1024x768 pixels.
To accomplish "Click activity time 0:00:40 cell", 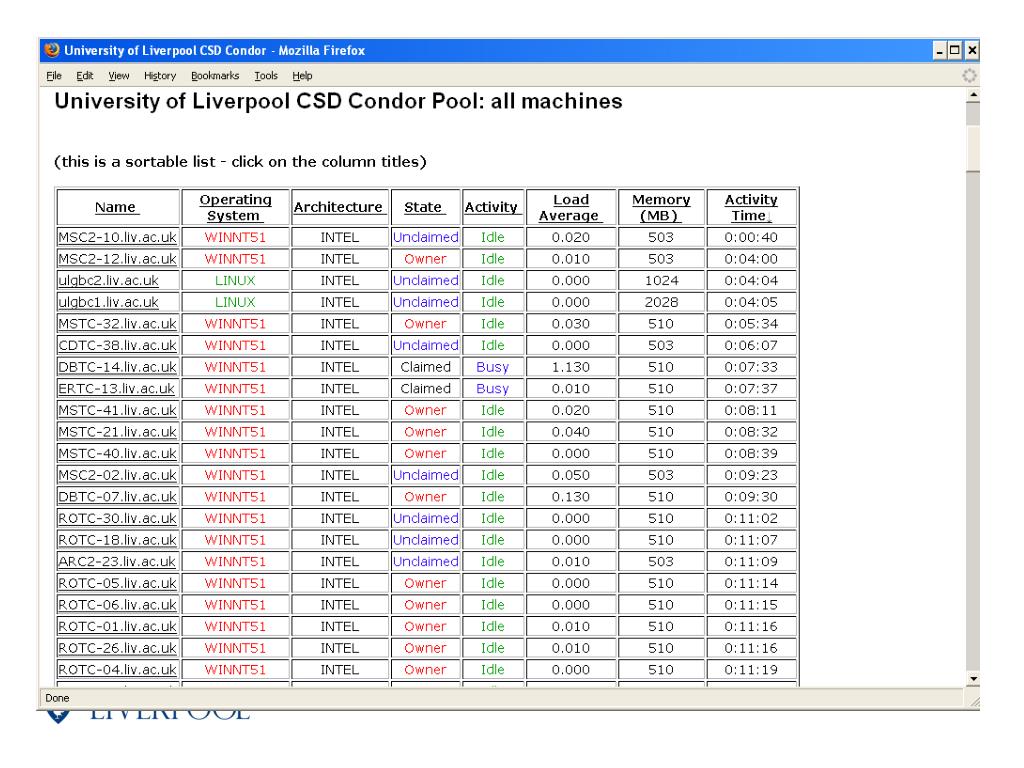I will pos(751,237).
